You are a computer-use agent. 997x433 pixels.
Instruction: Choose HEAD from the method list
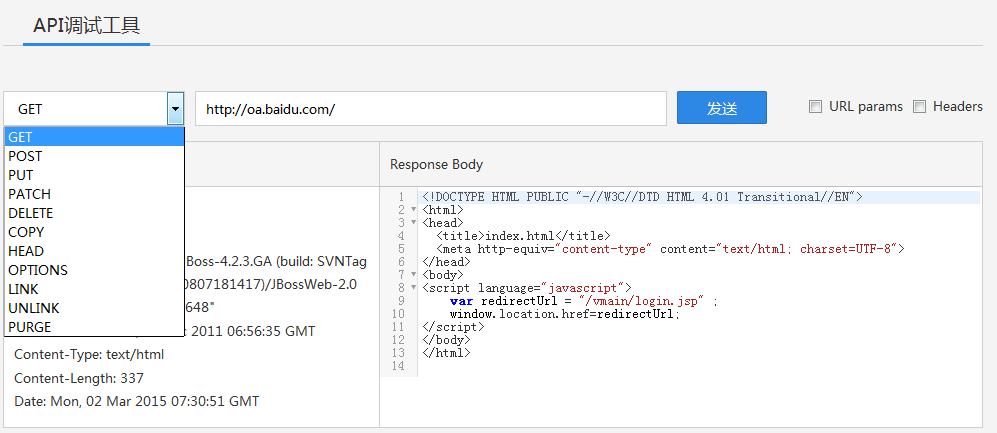coord(95,251)
